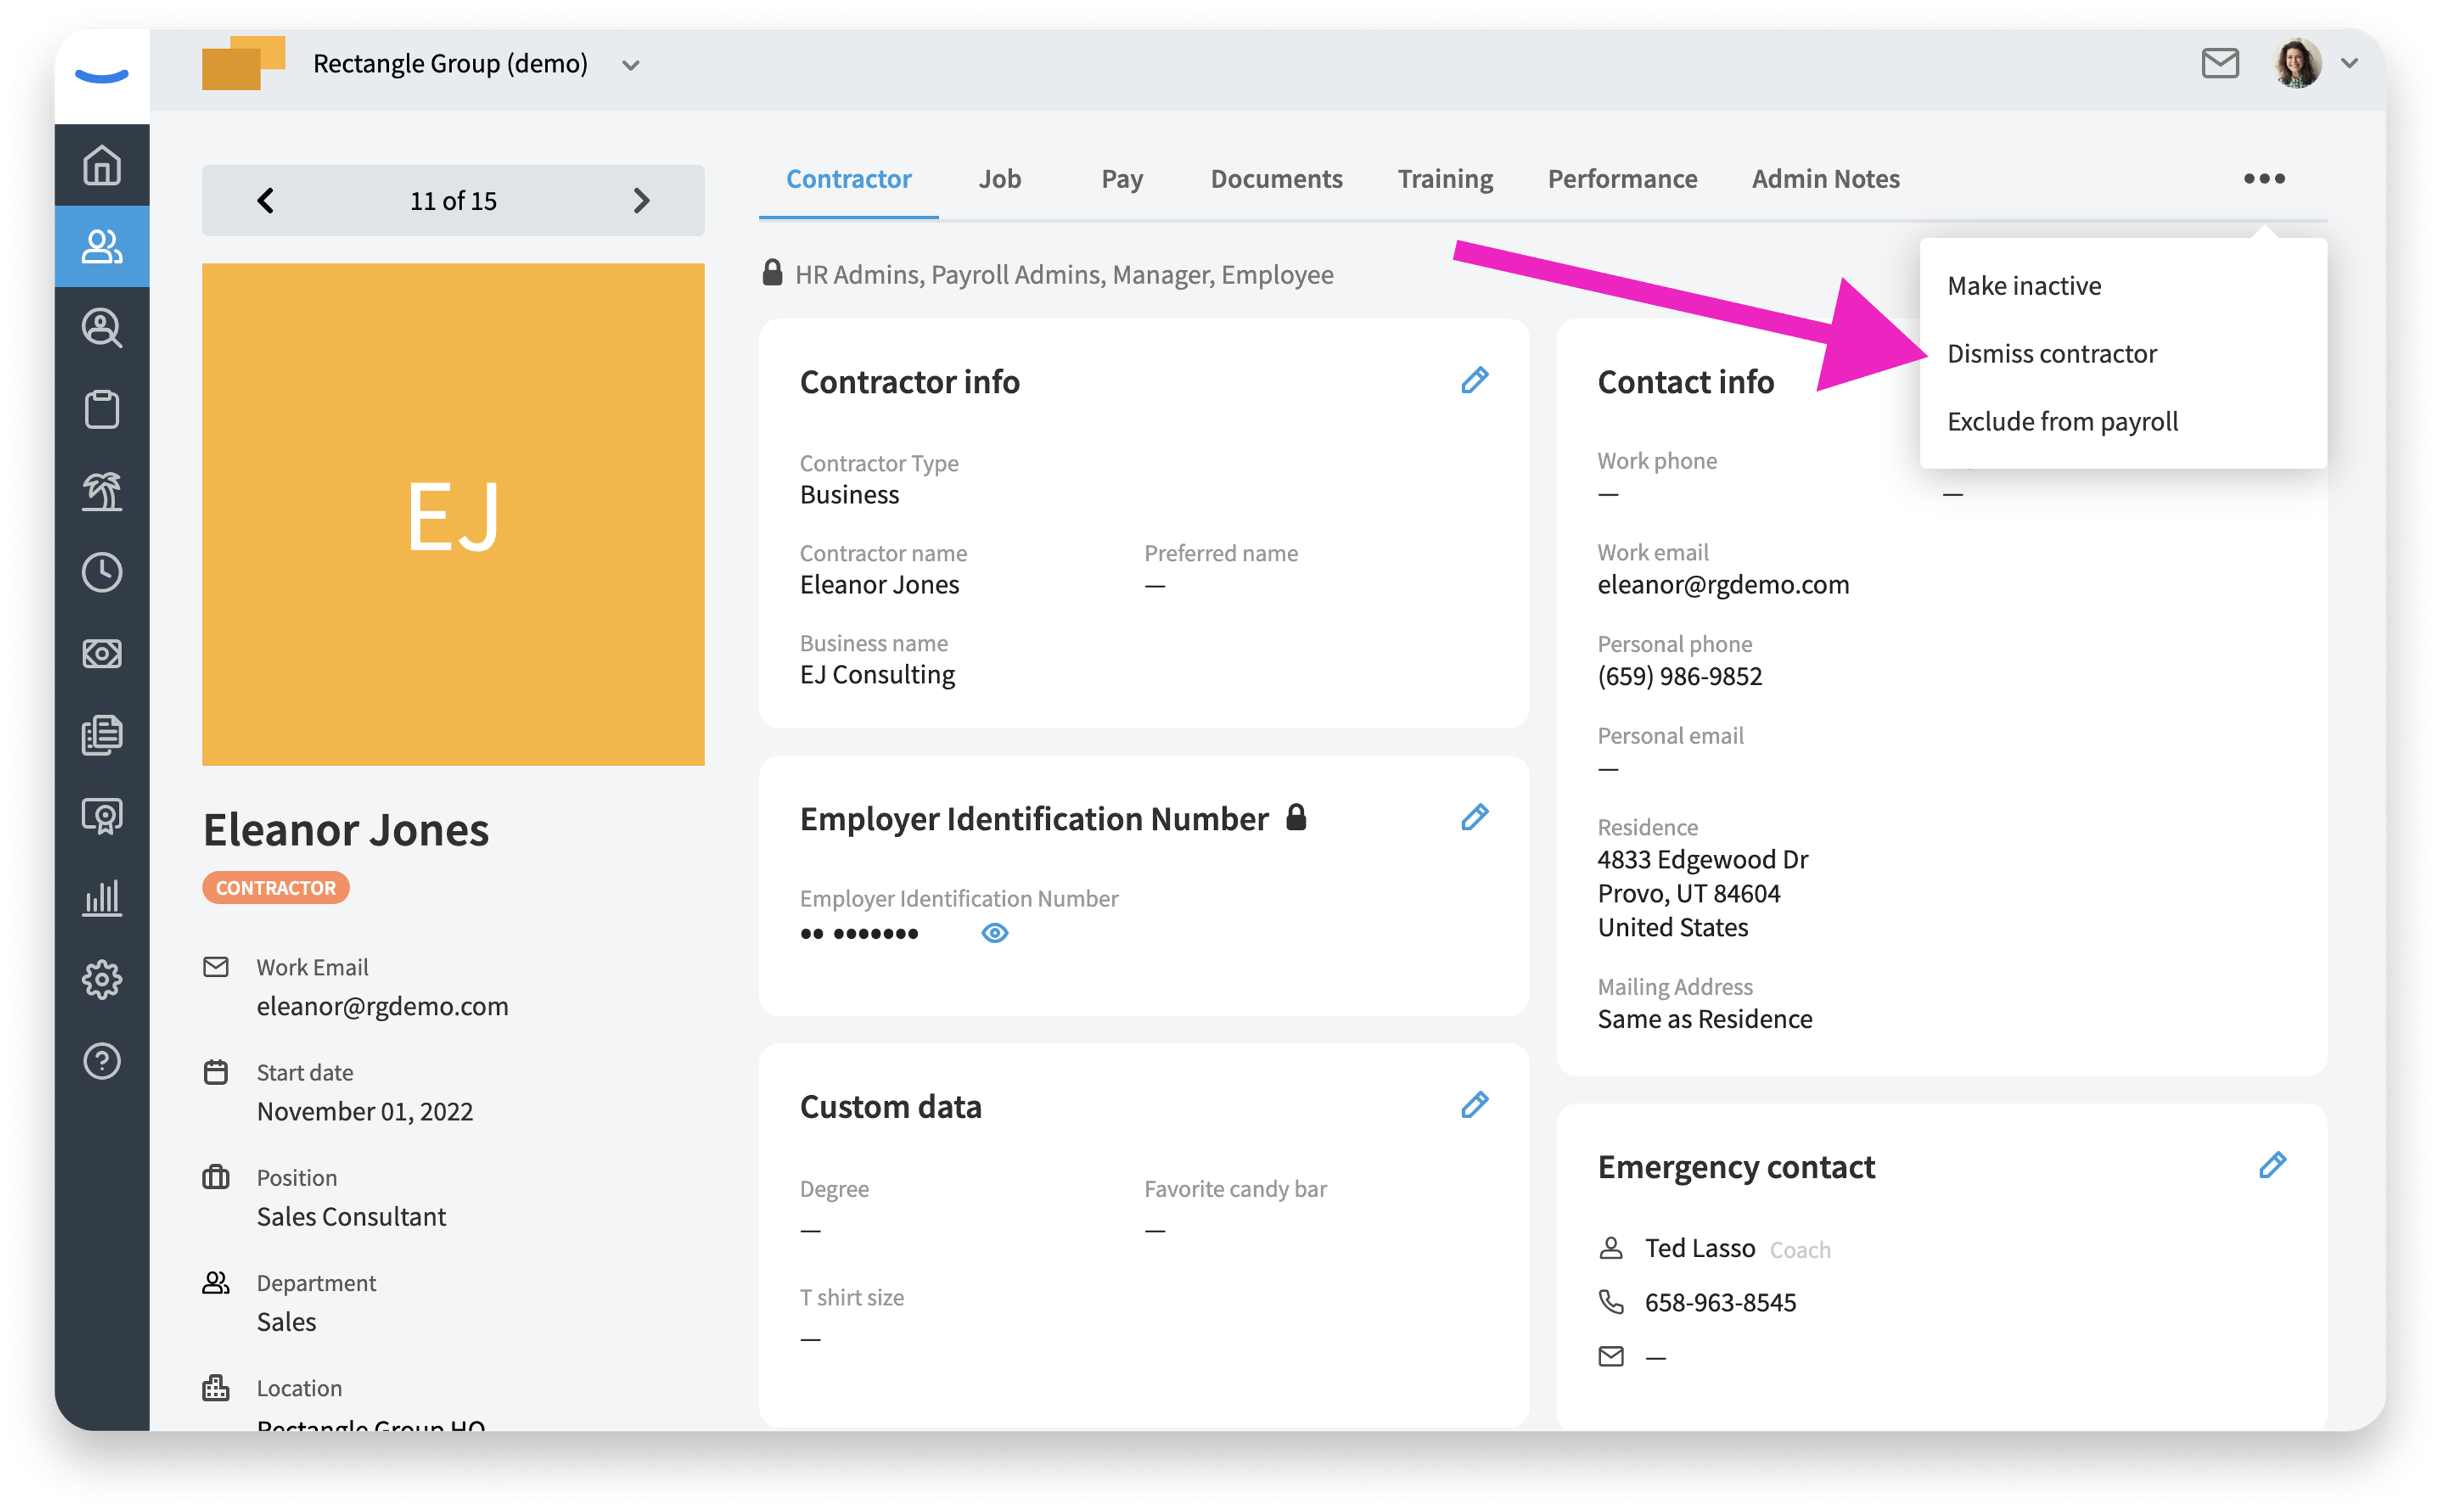
Task: Click the emergency phone number 658-963-8545
Action: (x=1720, y=1303)
